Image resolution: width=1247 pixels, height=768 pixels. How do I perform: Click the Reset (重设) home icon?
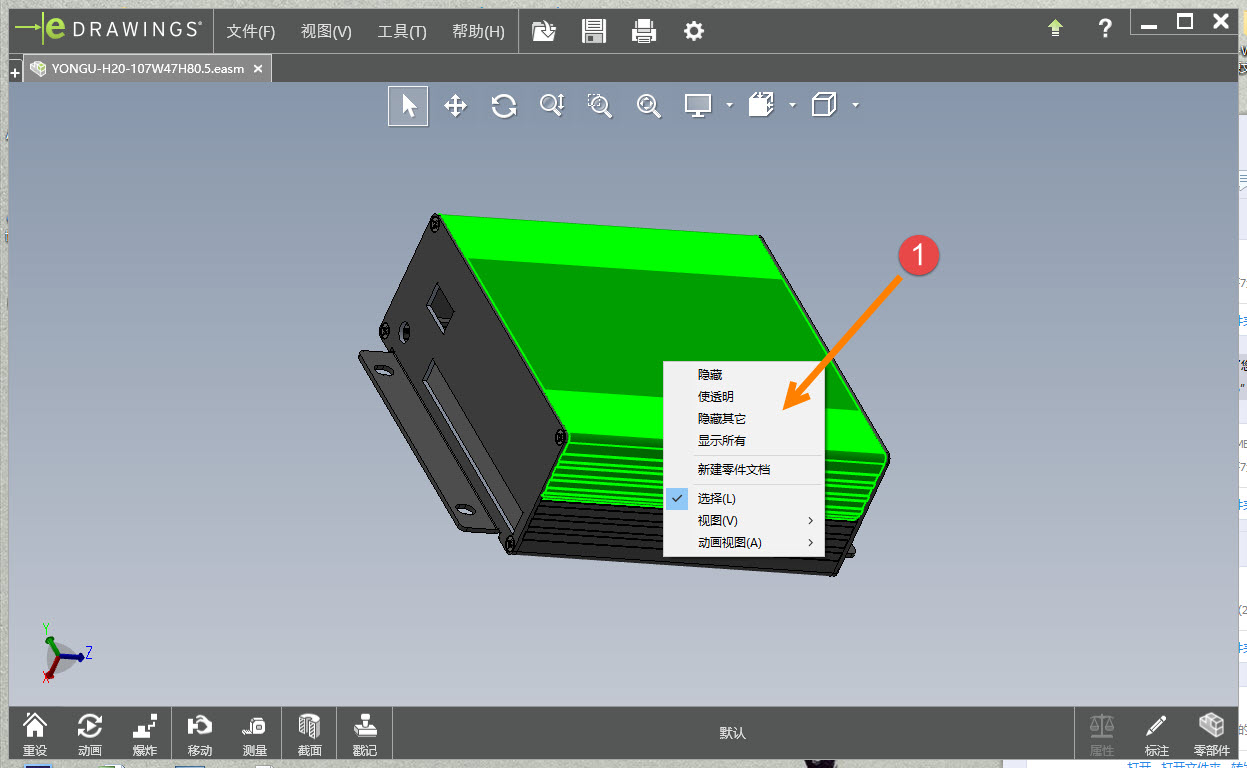(x=35, y=733)
